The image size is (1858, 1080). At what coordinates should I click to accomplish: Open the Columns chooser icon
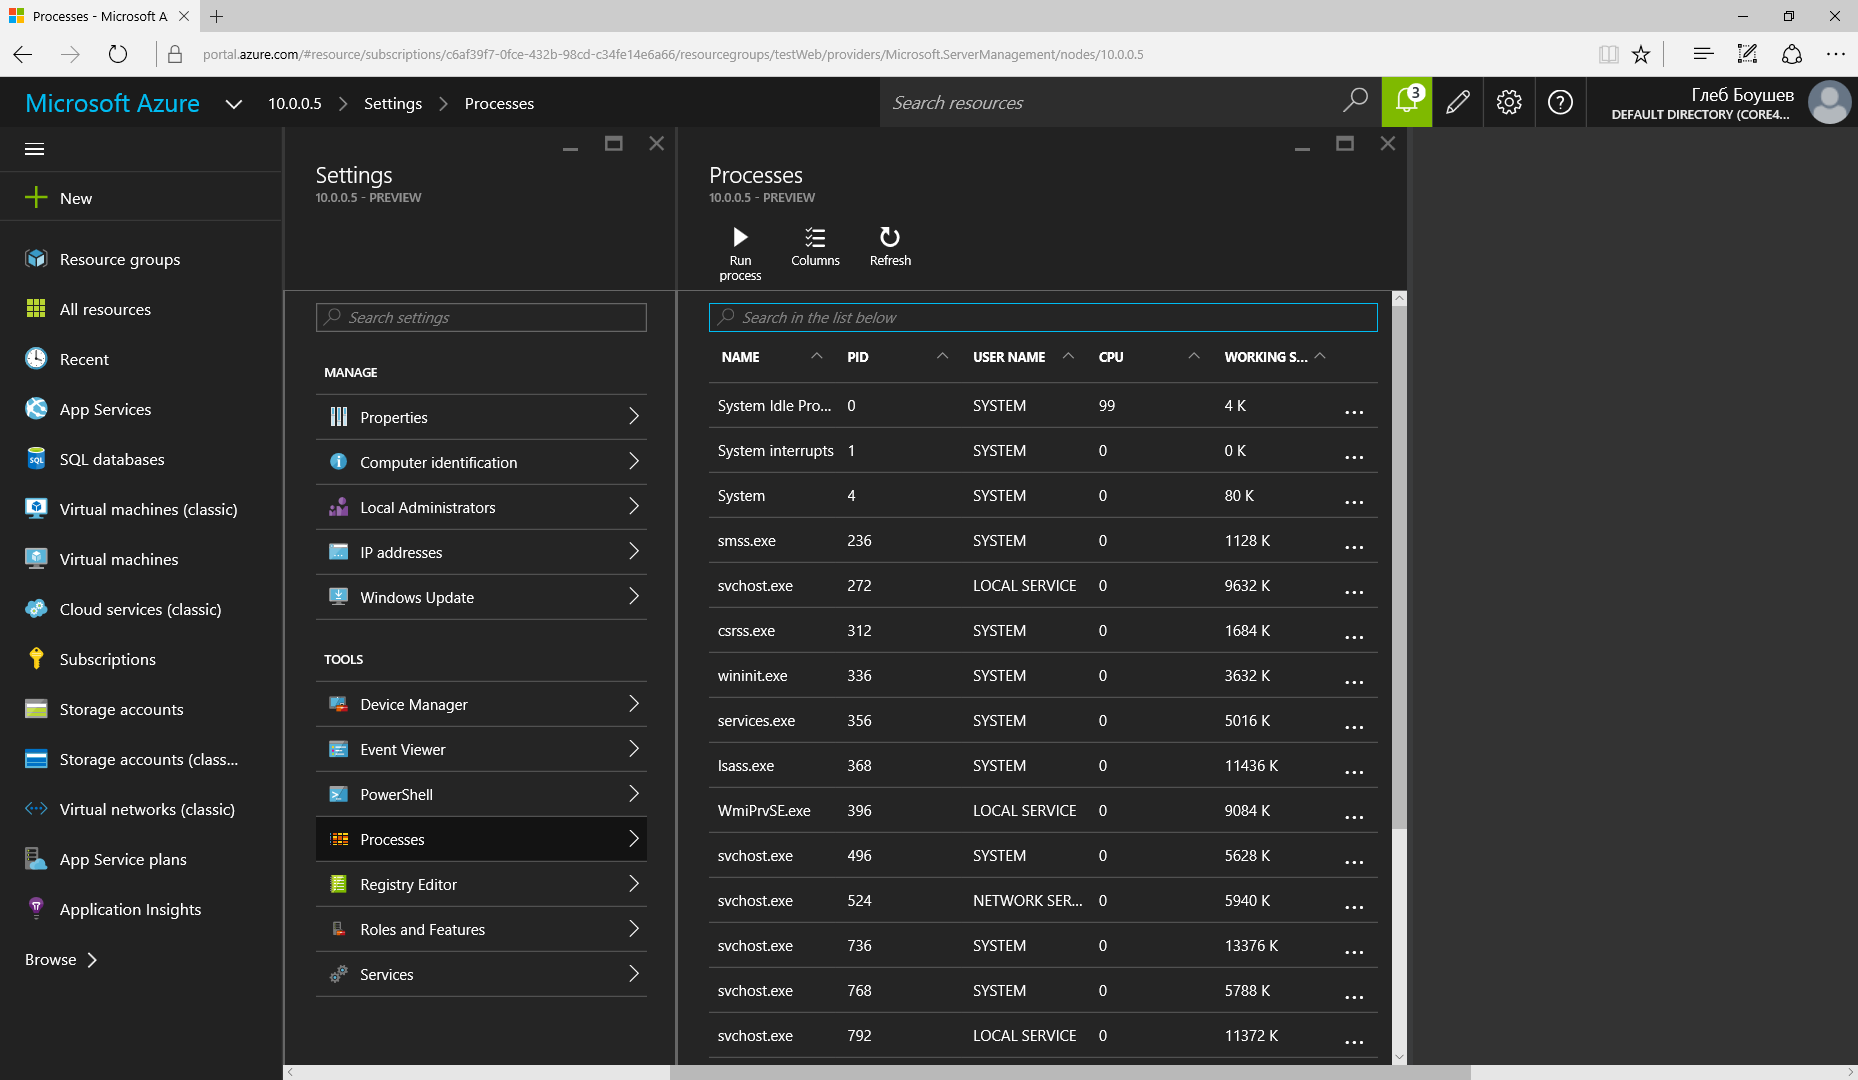pyautogui.click(x=815, y=237)
